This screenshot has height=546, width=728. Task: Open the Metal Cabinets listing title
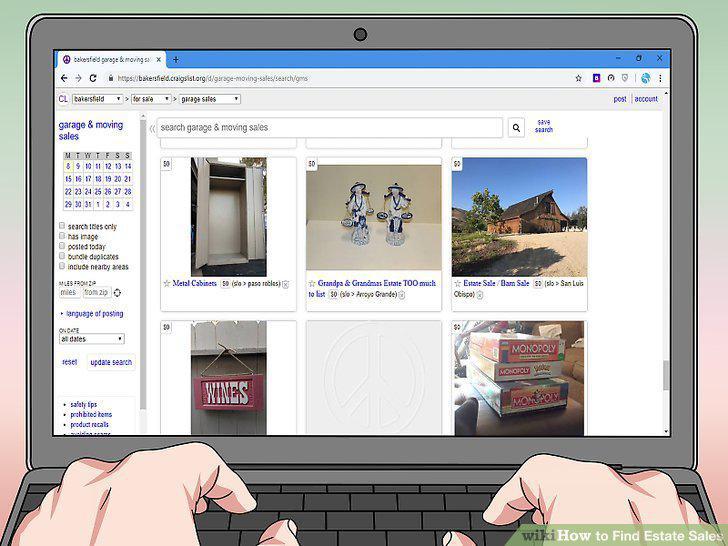195,283
